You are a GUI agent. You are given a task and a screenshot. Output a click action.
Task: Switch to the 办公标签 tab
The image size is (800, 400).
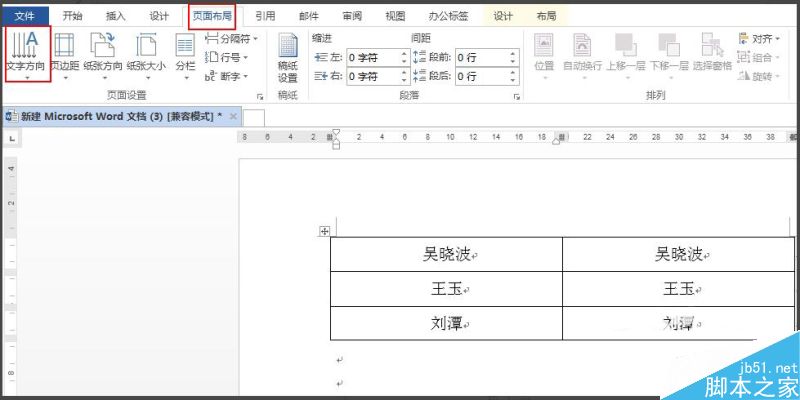448,16
